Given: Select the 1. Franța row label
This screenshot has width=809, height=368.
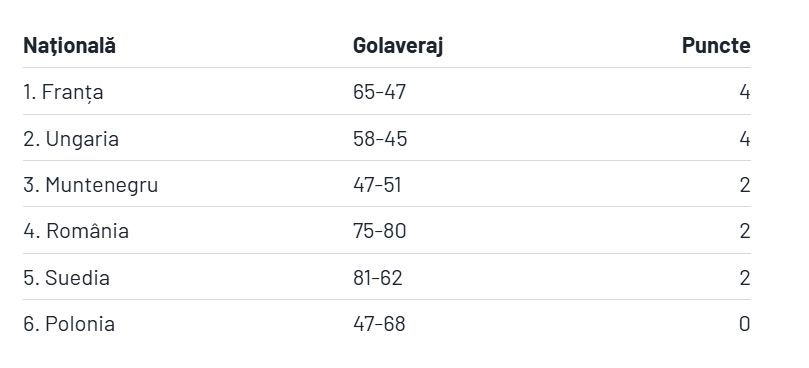Looking at the screenshot, I should (63, 92).
